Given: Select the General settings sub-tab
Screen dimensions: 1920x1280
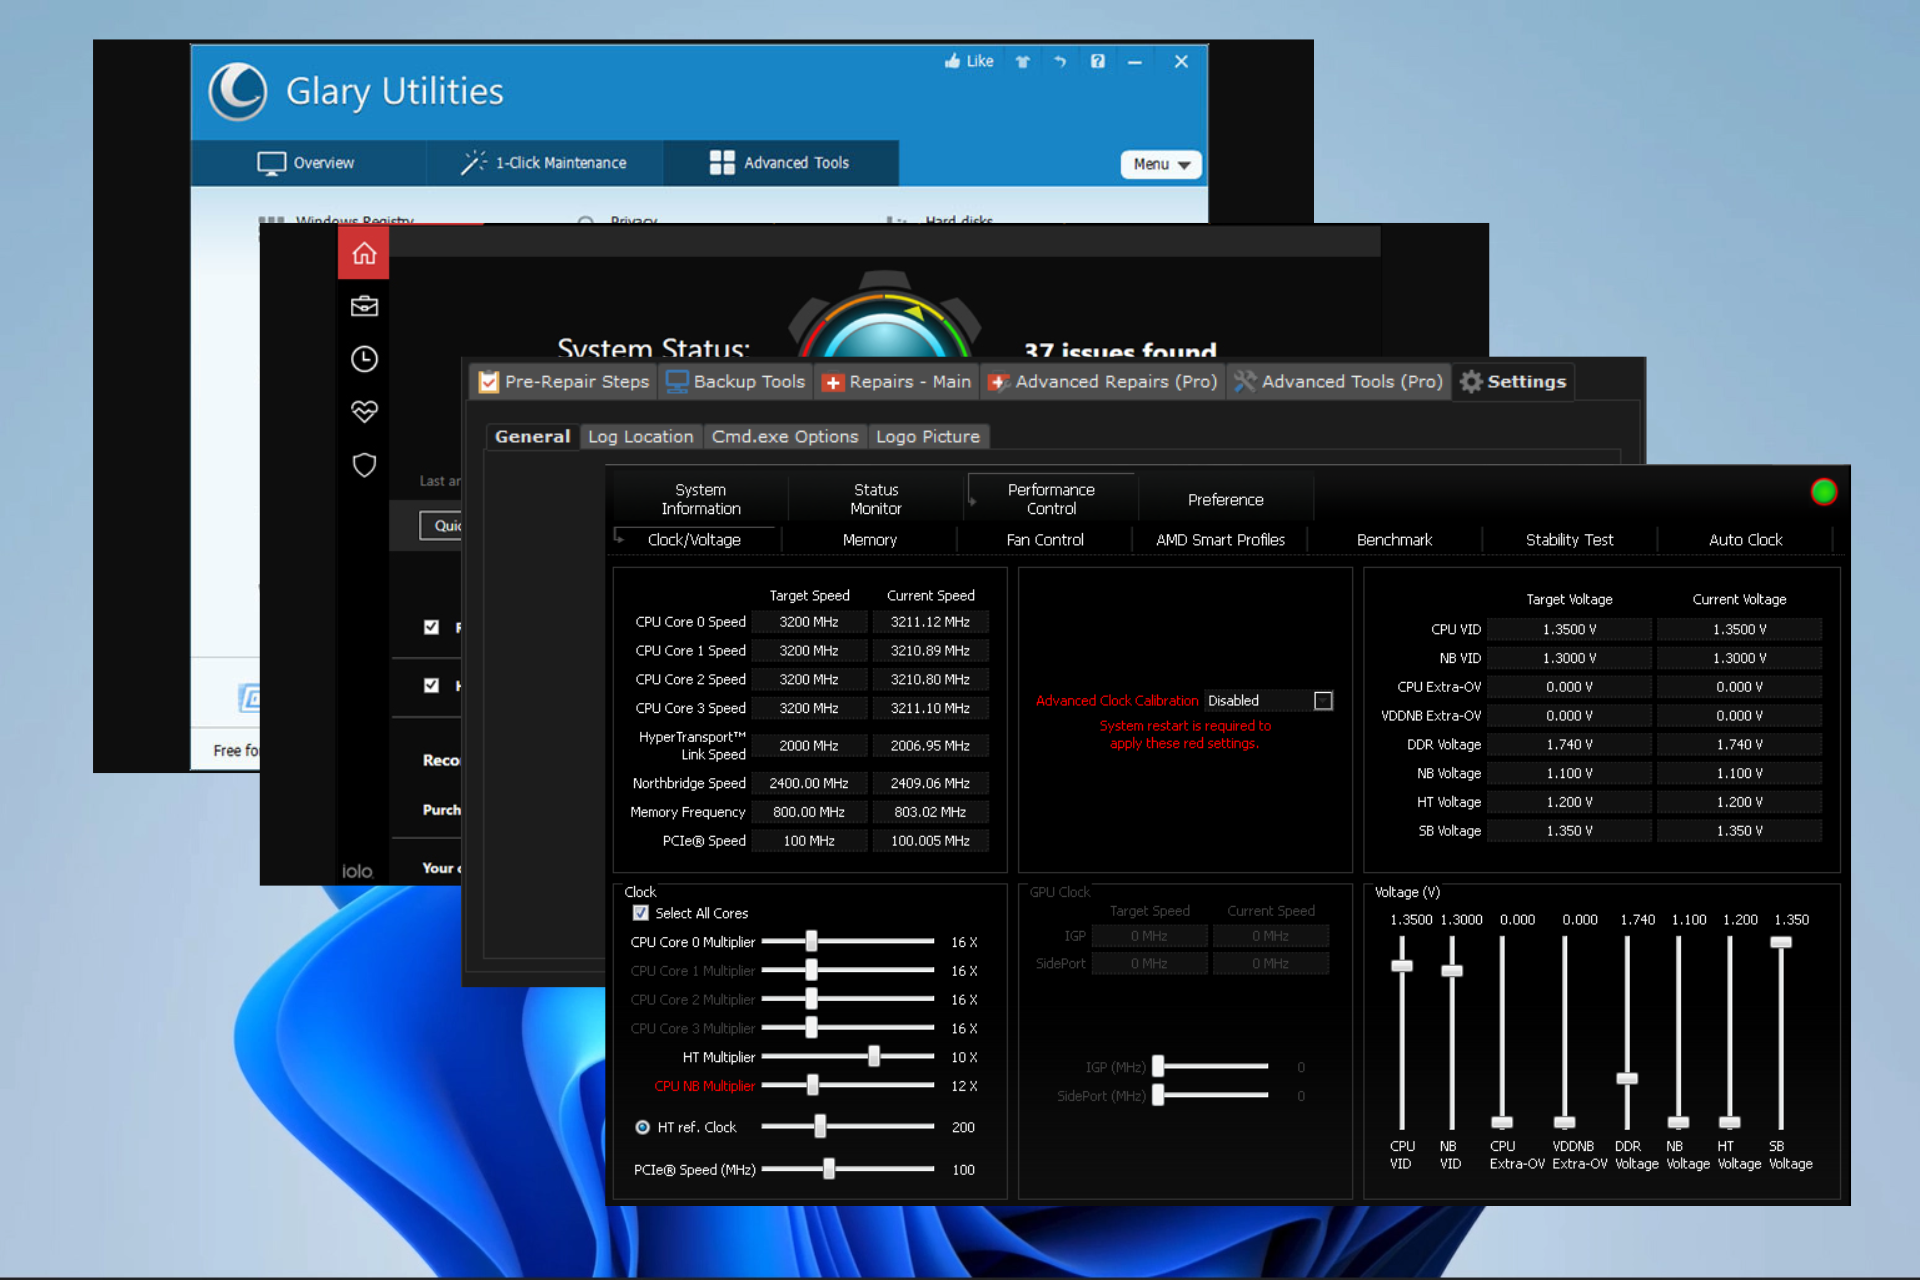Looking at the screenshot, I should point(532,437).
